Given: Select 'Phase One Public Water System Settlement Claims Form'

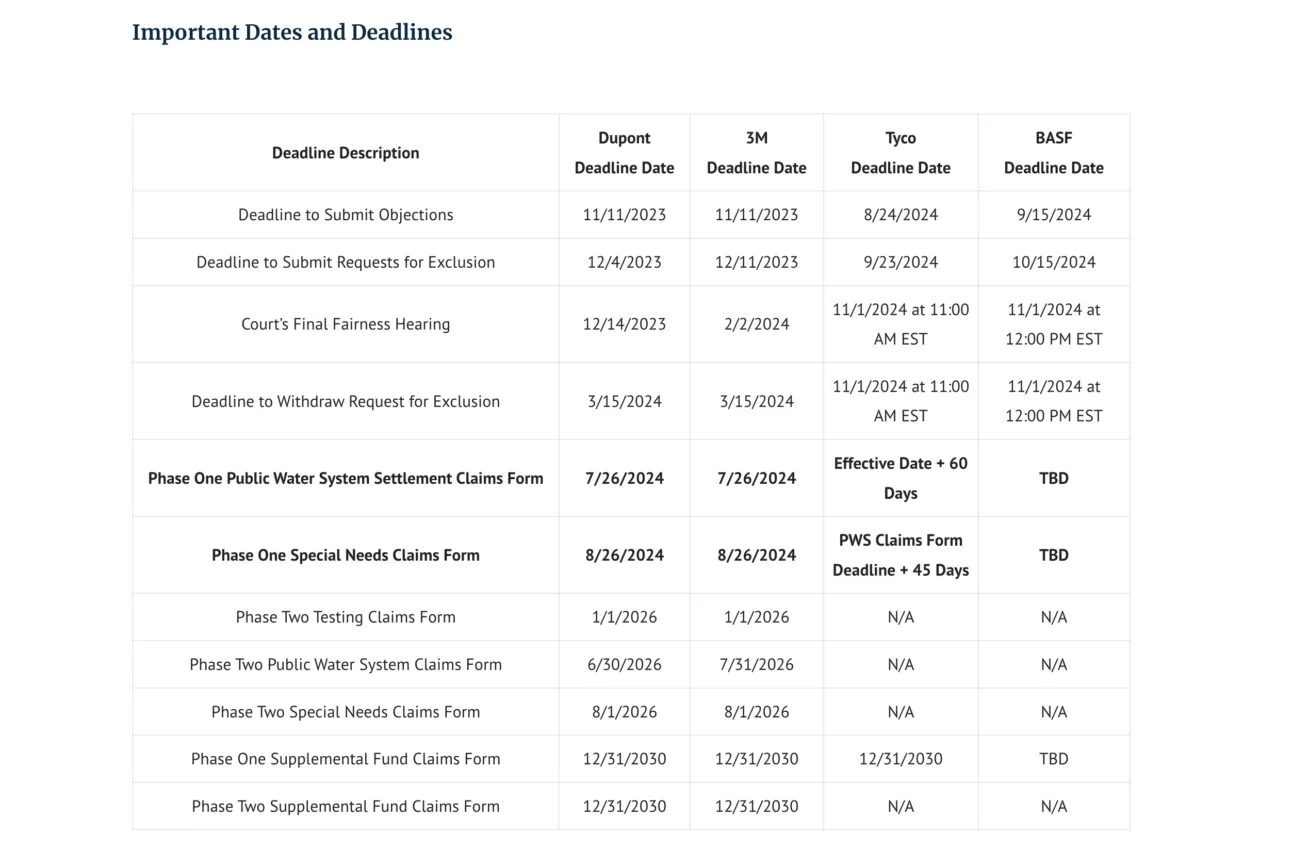Looking at the screenshot, I should click(x=345, y=478).
